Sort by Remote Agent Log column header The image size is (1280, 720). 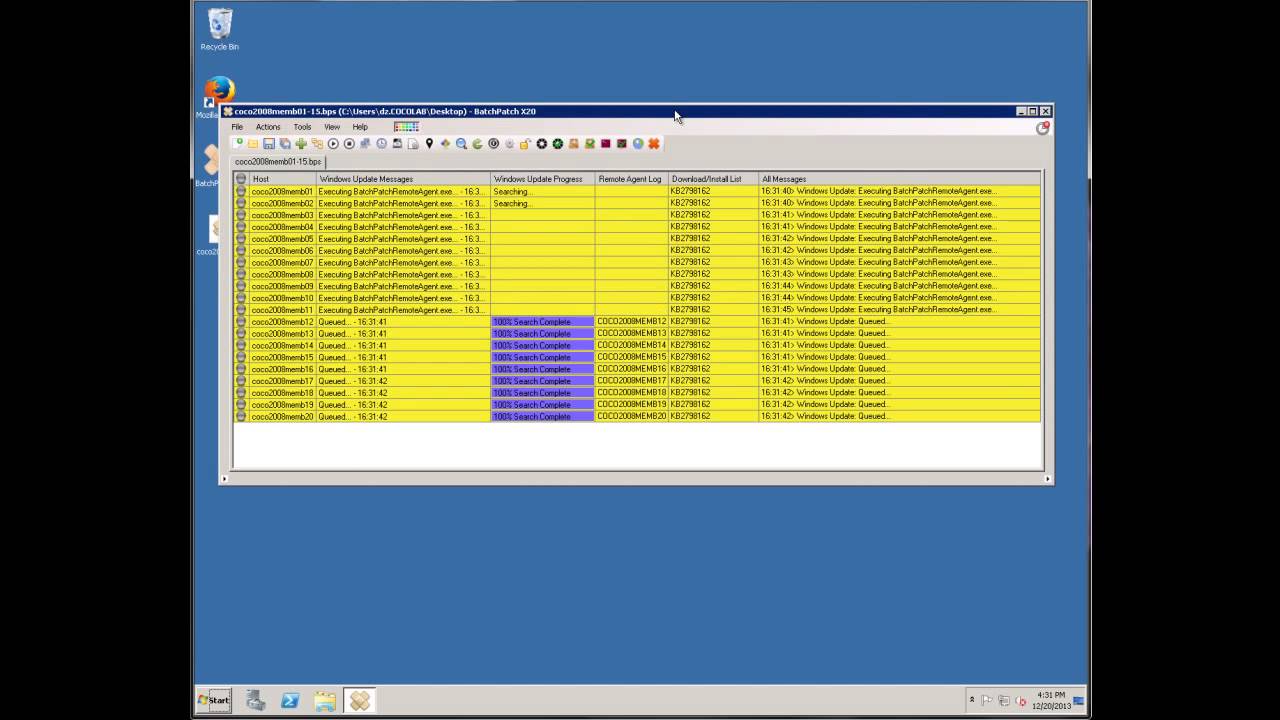632,179
